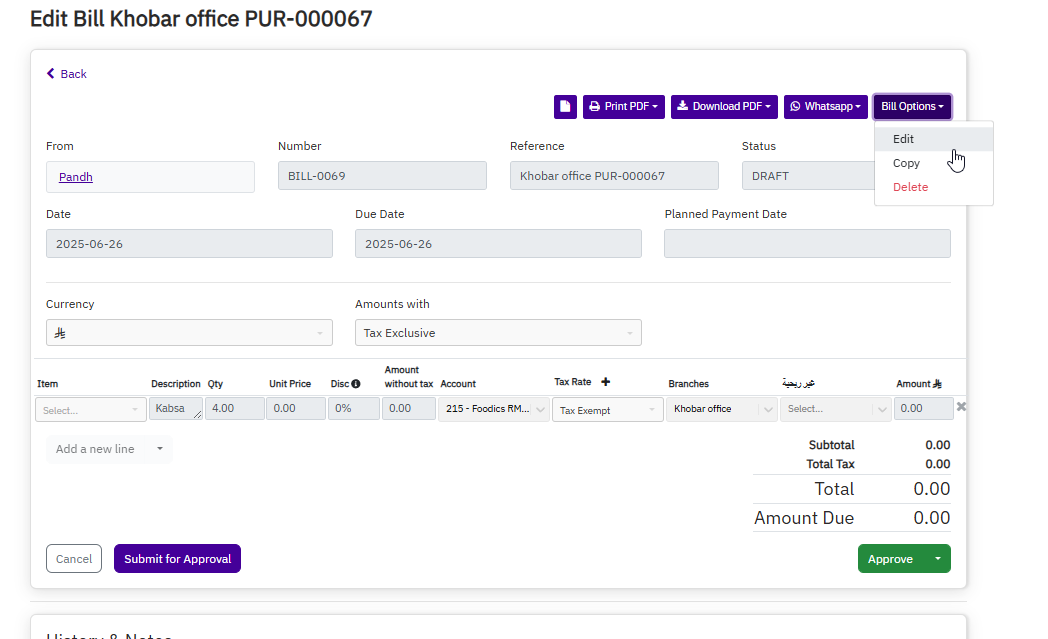Click the plus icon beside Tax Rate
1048x639 pixels.
(x=605, y=382)
